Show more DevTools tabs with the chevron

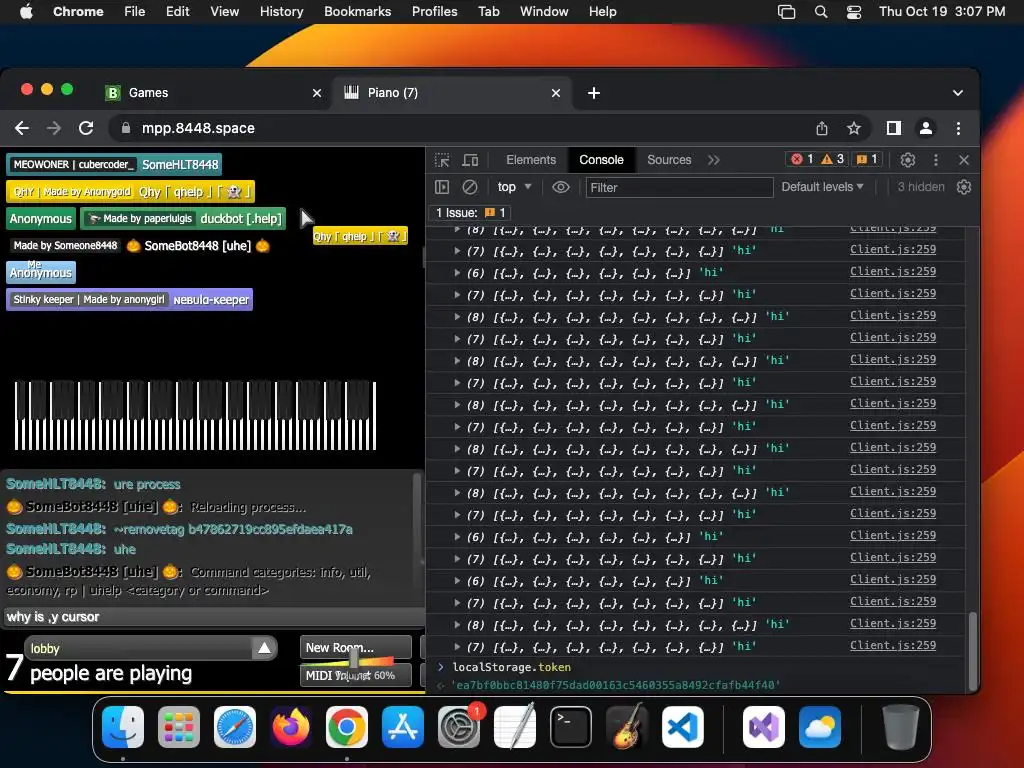pos(714,160)
